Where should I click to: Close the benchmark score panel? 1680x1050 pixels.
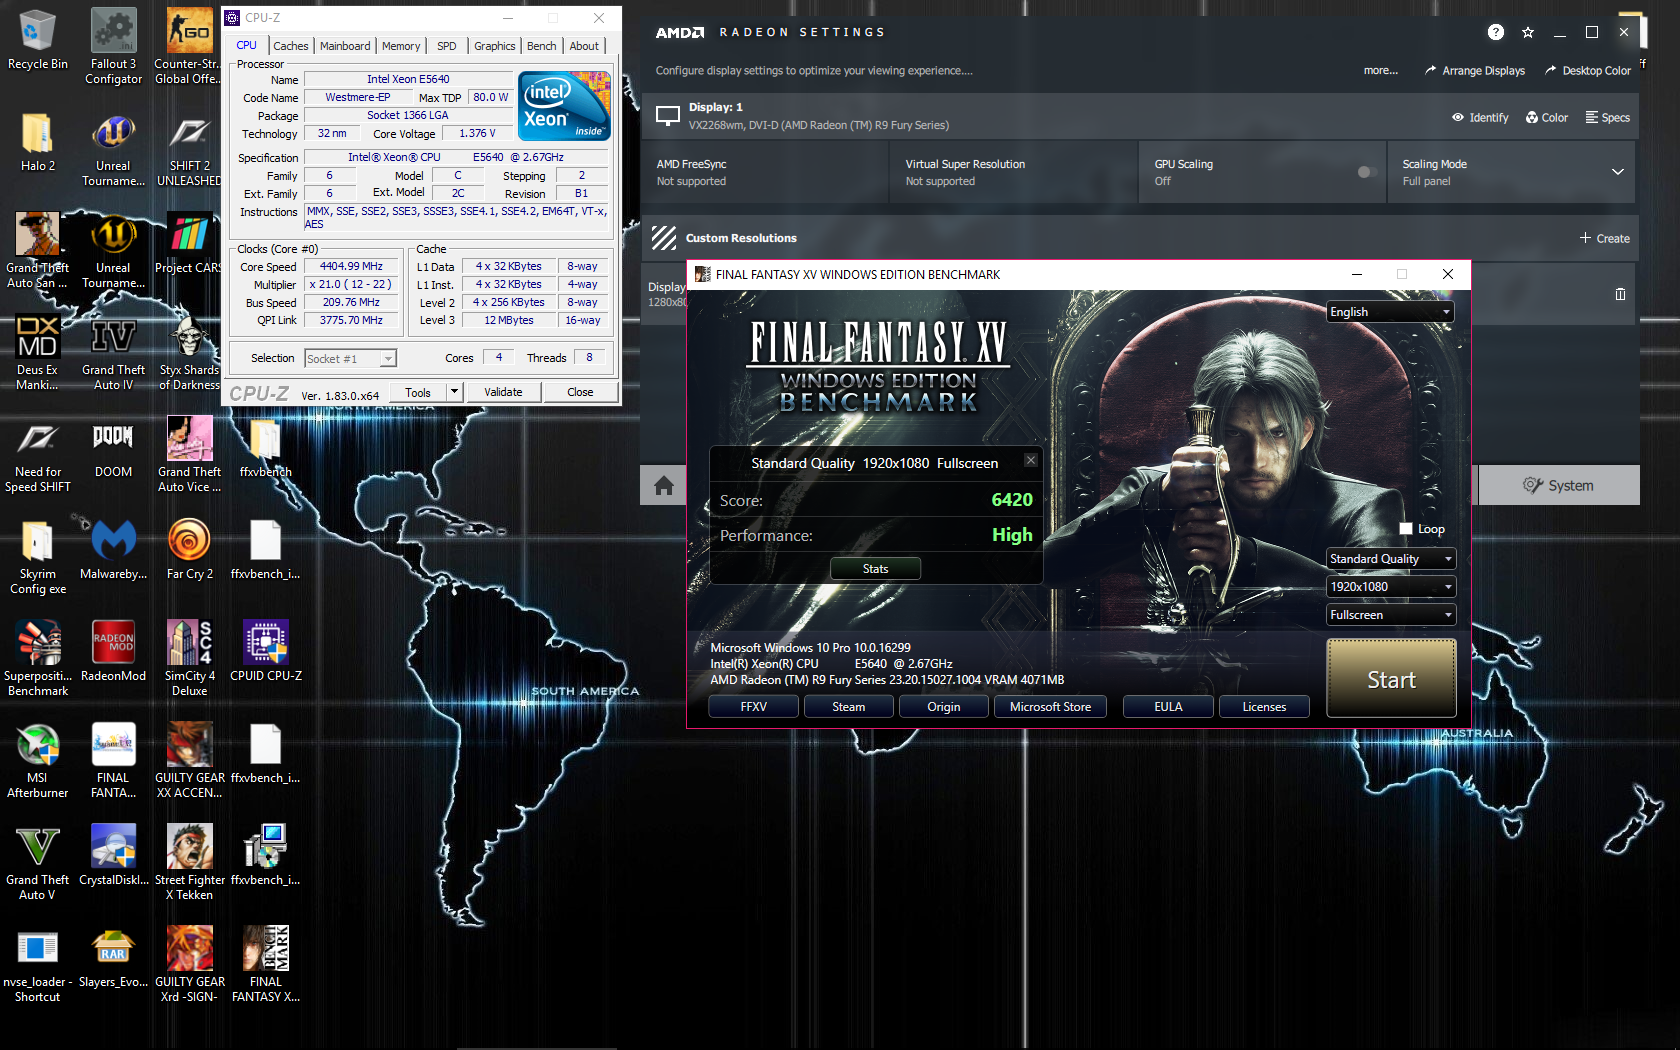pyautogui.click(x=1031, y=460)
